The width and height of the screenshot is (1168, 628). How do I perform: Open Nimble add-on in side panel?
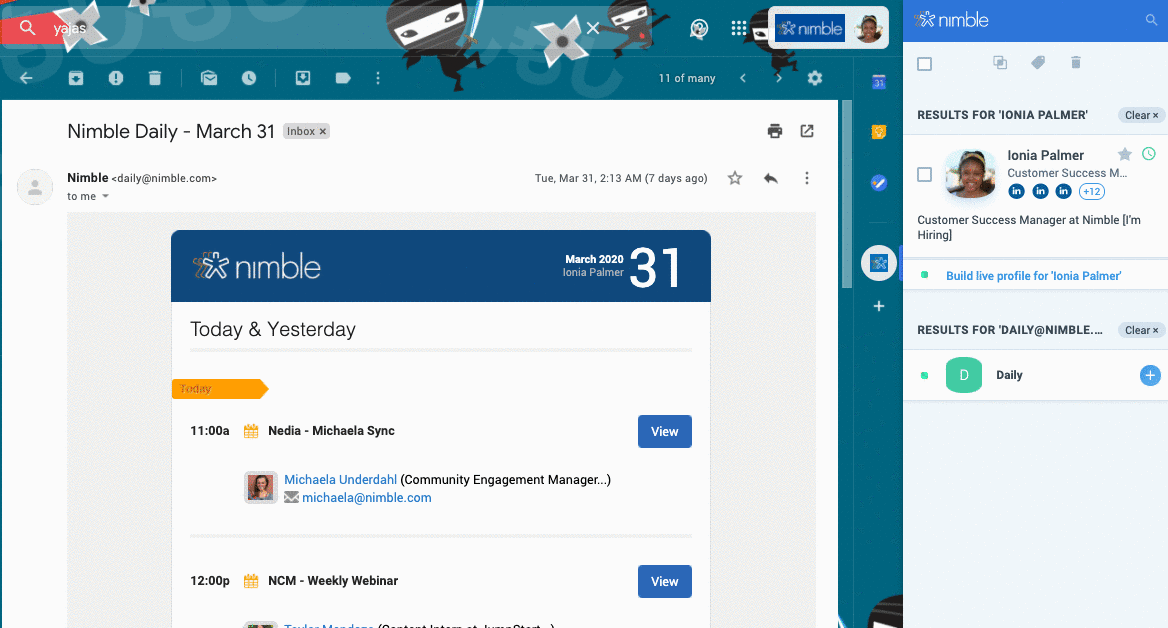[878, 263]
